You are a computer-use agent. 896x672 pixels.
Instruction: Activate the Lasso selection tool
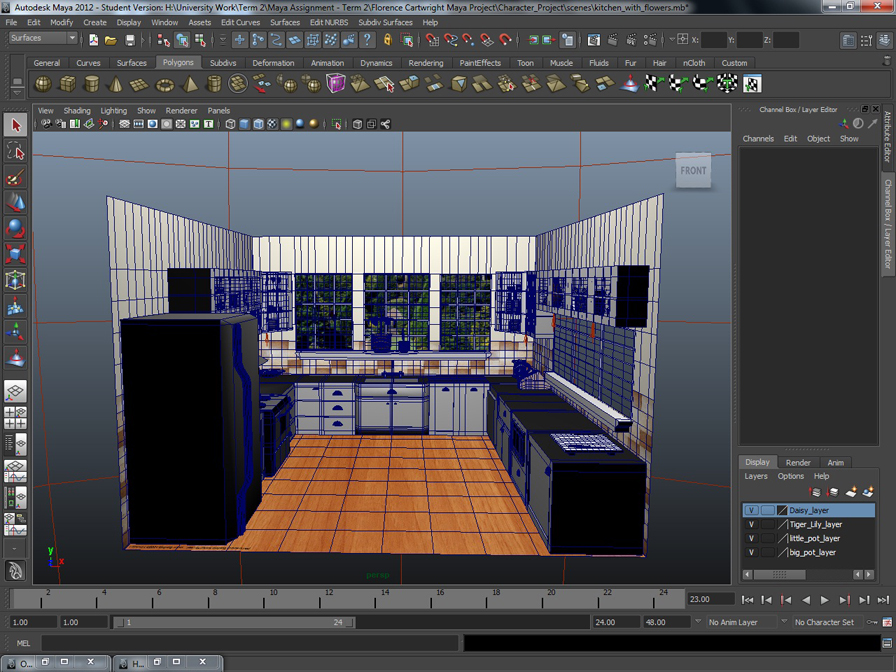[x=14, y=151]
